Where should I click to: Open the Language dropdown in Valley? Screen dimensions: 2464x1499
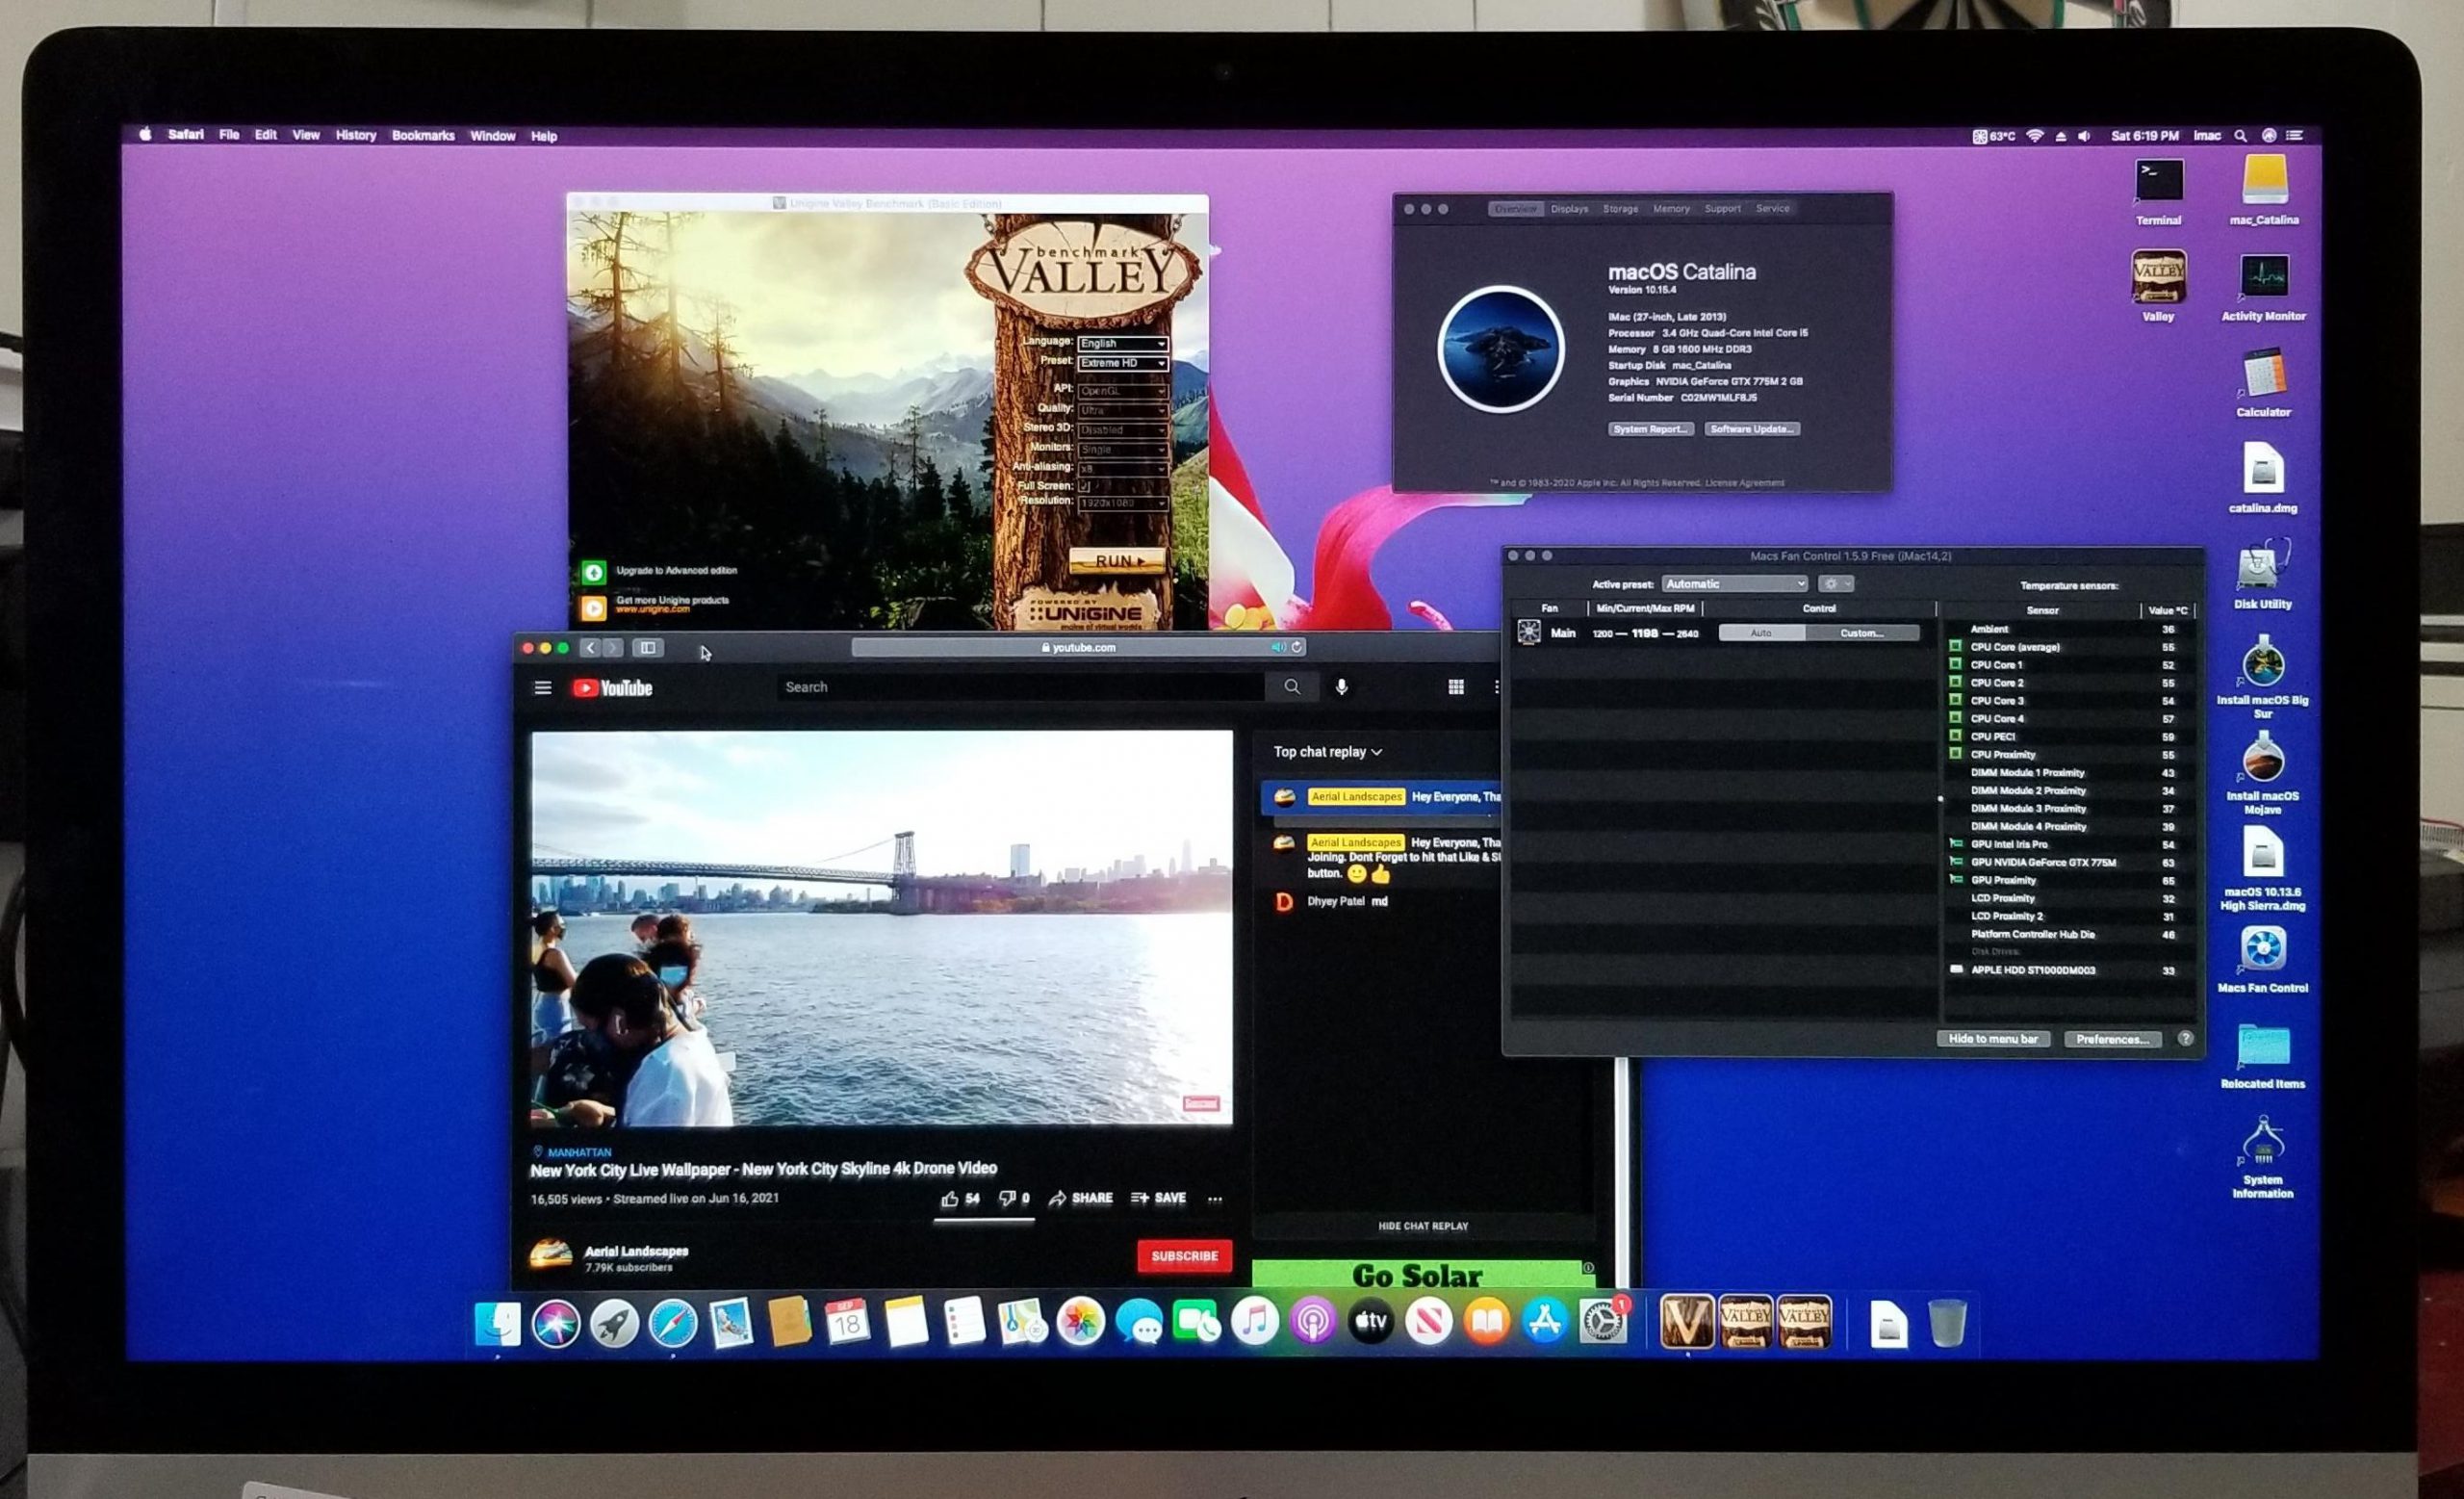pos(1122,343)
